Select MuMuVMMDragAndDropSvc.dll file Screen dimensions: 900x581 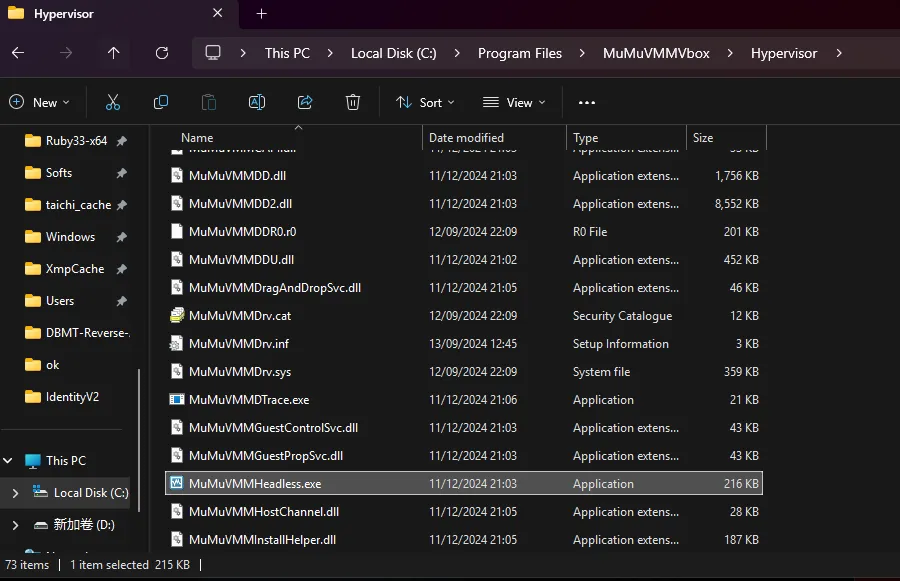(x=464, y=288)
